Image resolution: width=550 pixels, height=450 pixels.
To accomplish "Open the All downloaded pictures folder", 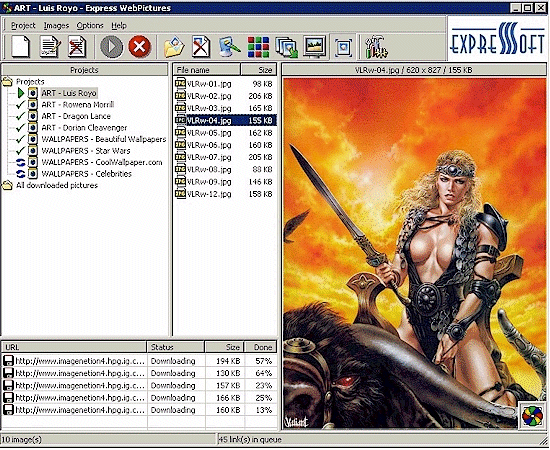I will [57, 185].
